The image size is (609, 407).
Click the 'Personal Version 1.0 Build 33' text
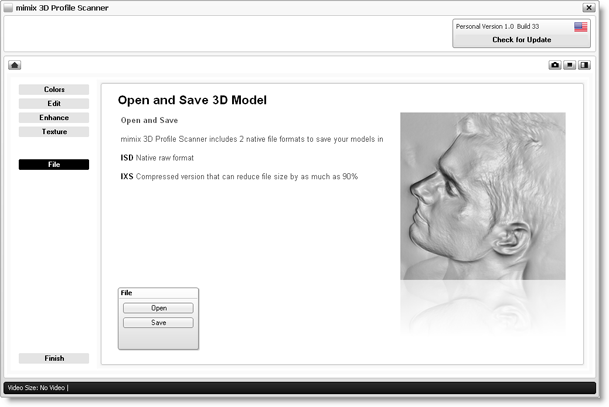click(x=497, y=26)
